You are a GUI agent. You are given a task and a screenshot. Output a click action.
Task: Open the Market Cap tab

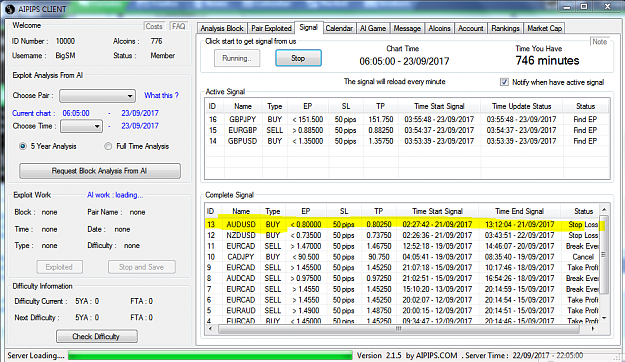[544, 28]
